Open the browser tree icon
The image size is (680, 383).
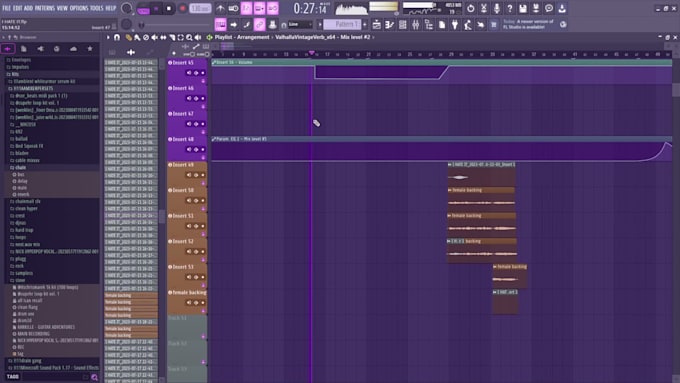coord(428,25)
